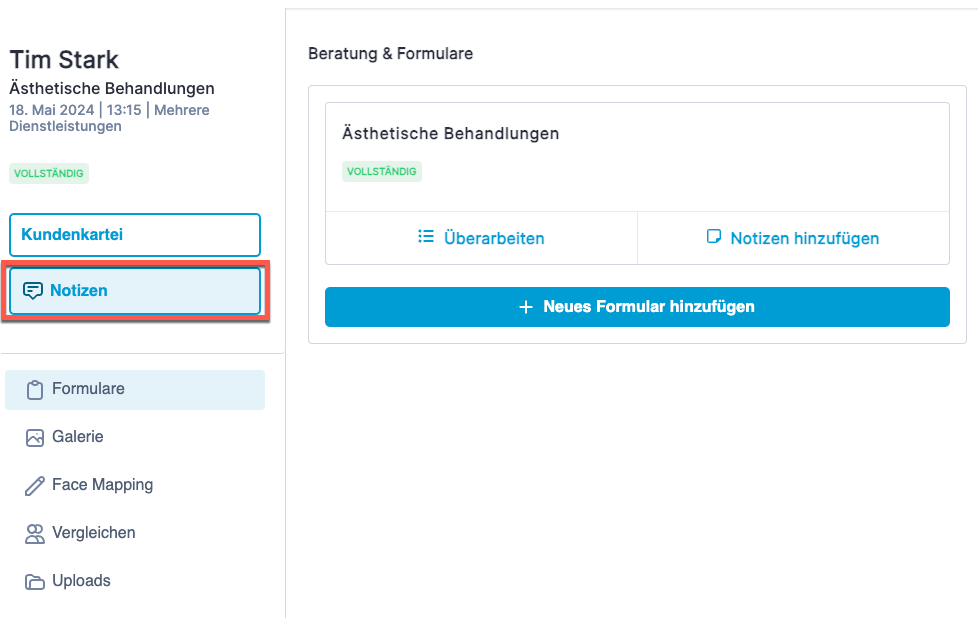Click the Ästhetische Behandlungen form card title
Image resolution: width=978 pixels, height=618 pixels.
450,133
